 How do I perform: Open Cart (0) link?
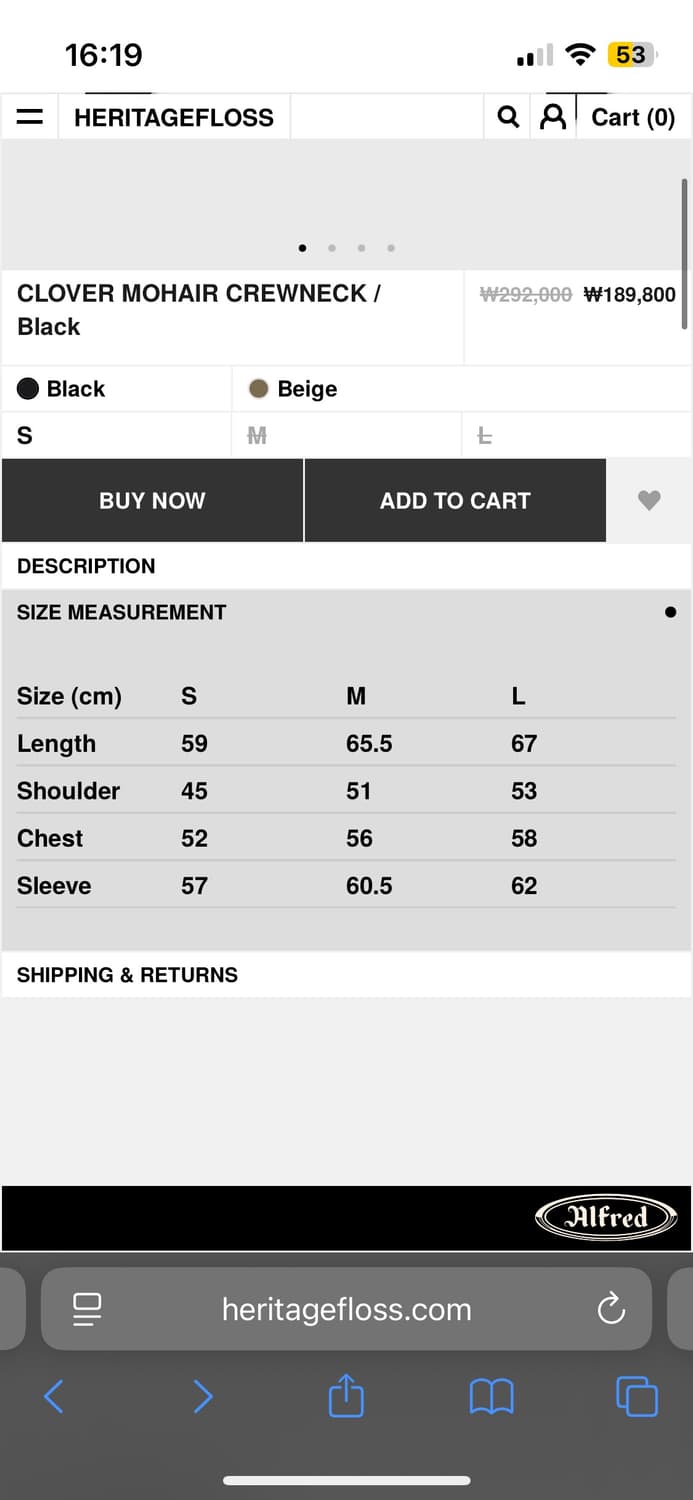pyautogui.click(x=633, y=117)
